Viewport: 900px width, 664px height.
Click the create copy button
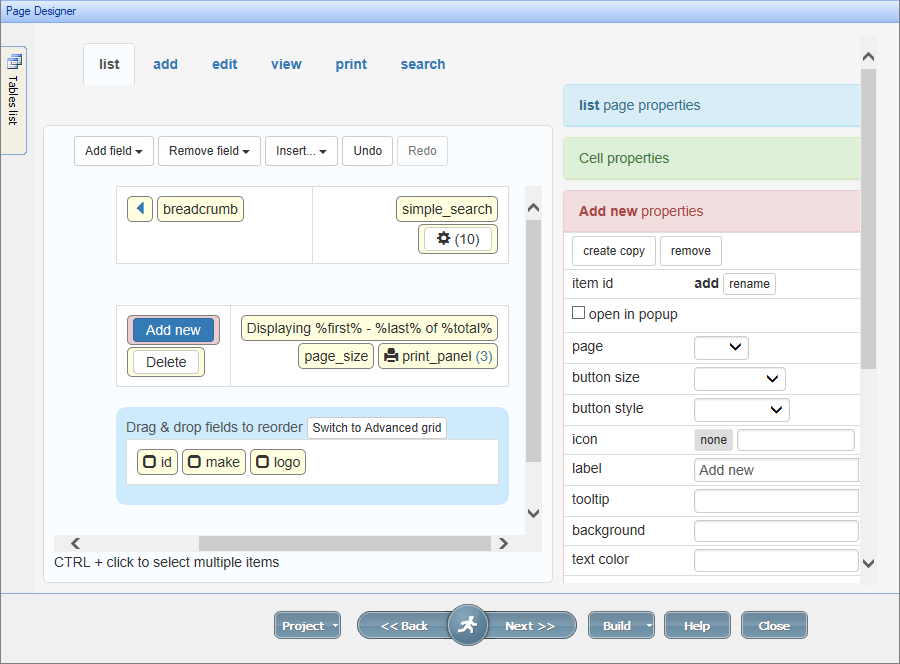[x=614, y=251]
